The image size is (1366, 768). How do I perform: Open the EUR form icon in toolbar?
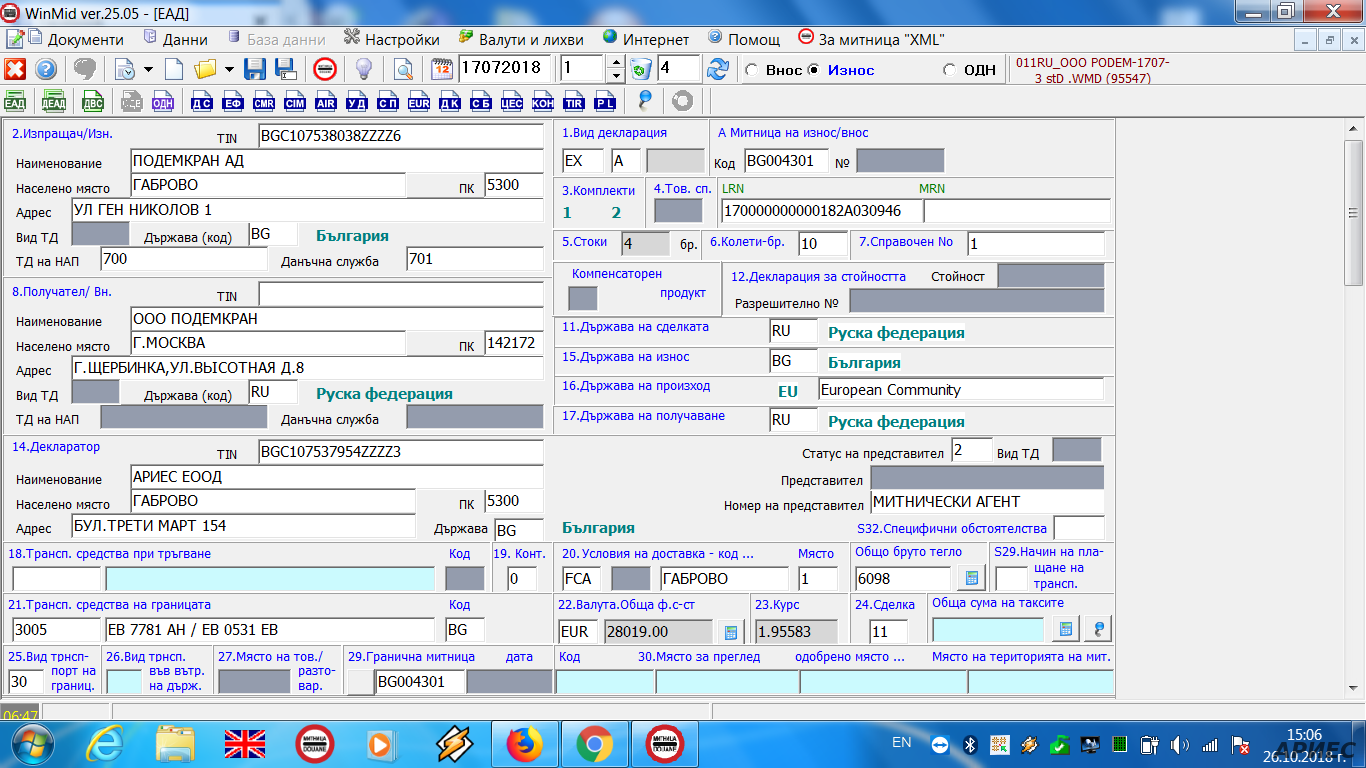pos(419,101)
